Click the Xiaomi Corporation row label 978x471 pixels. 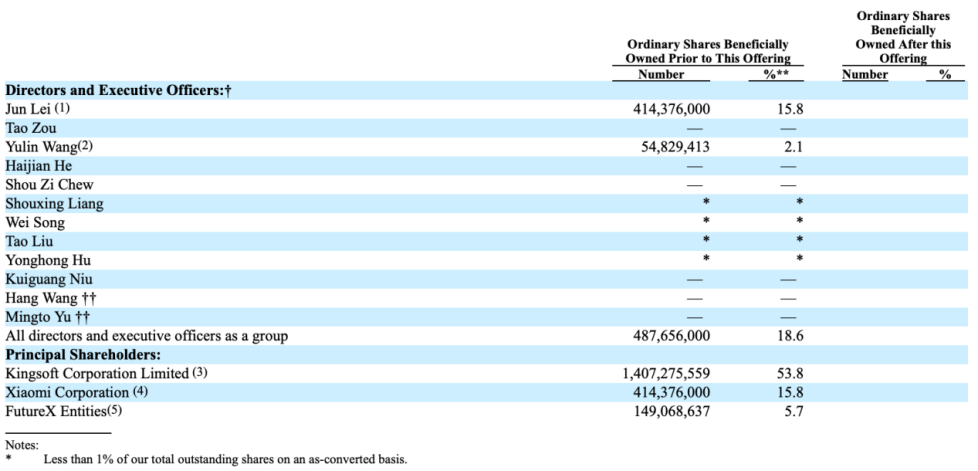(77, 392)
